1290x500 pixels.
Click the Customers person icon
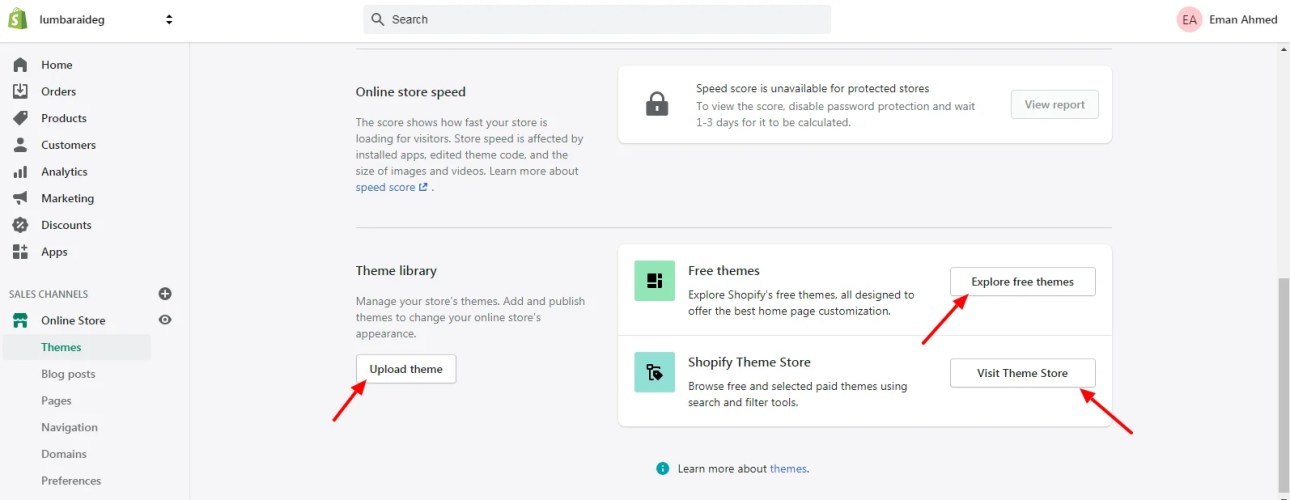(x=20, y=145)
